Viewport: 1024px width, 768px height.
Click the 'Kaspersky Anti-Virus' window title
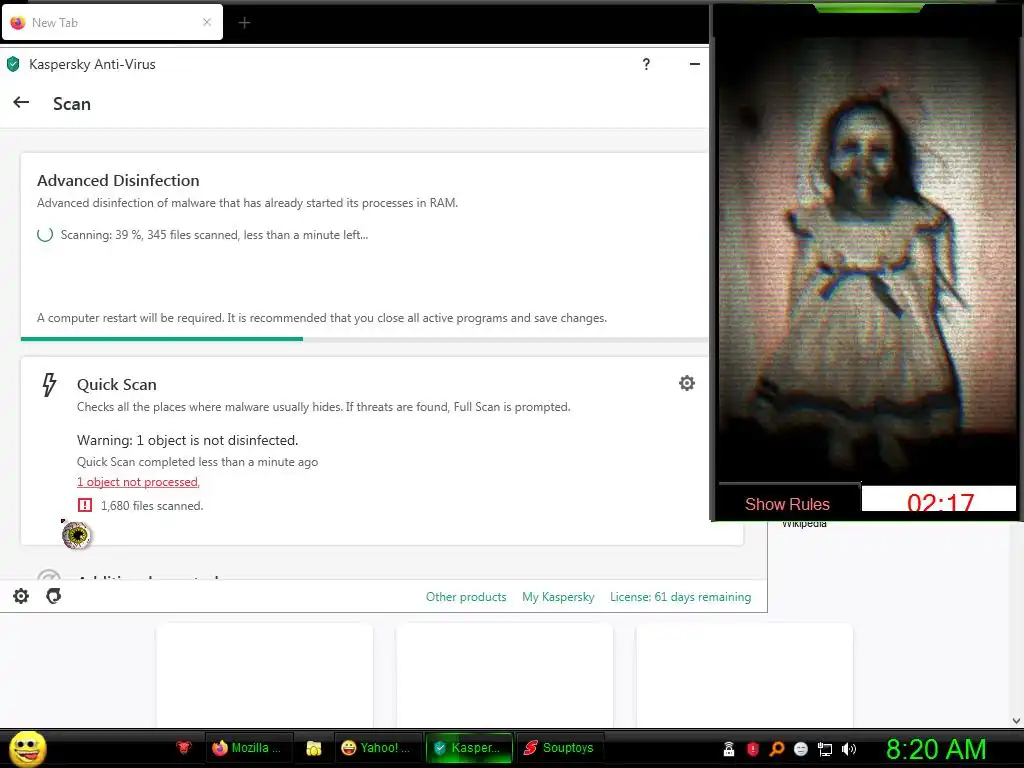pyautogui.click(x=92, y=64)
